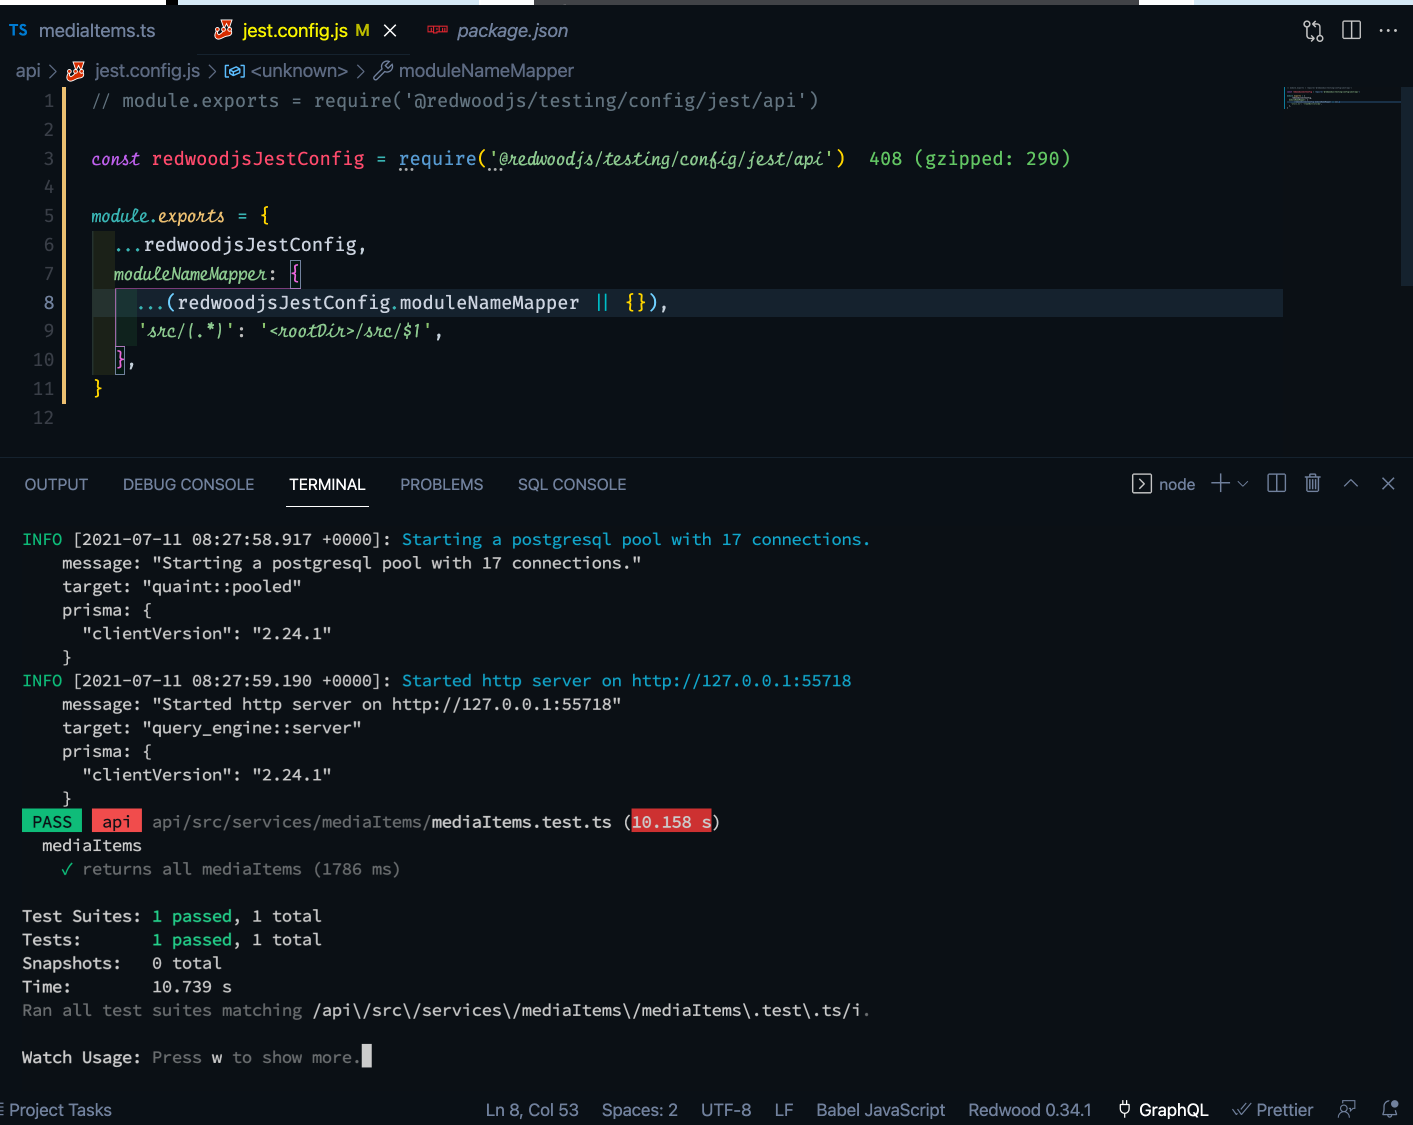Open the mediaItems.ts editor tab
This screenshot has width=1413, height=1125.
point(84,31)
